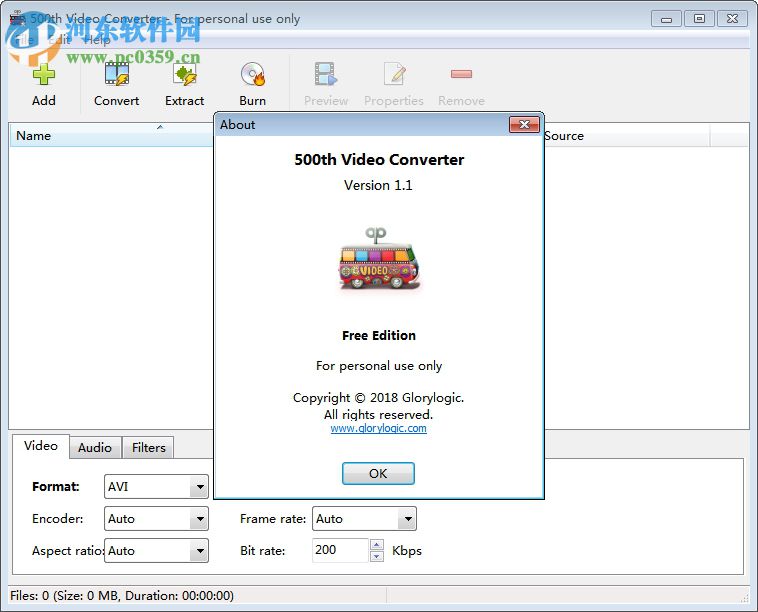Open the www.glorylogic.com link
Screen dimensions: 758x612
(x=379, y=428)
